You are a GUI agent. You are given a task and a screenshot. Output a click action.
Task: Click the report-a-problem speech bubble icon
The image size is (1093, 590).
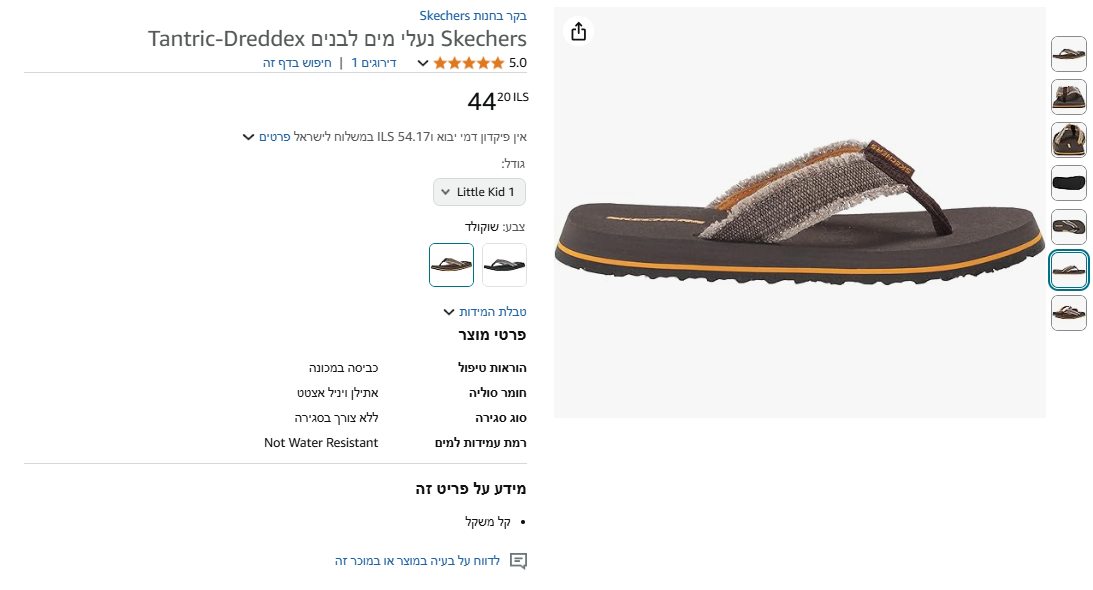tap(518, 561)
